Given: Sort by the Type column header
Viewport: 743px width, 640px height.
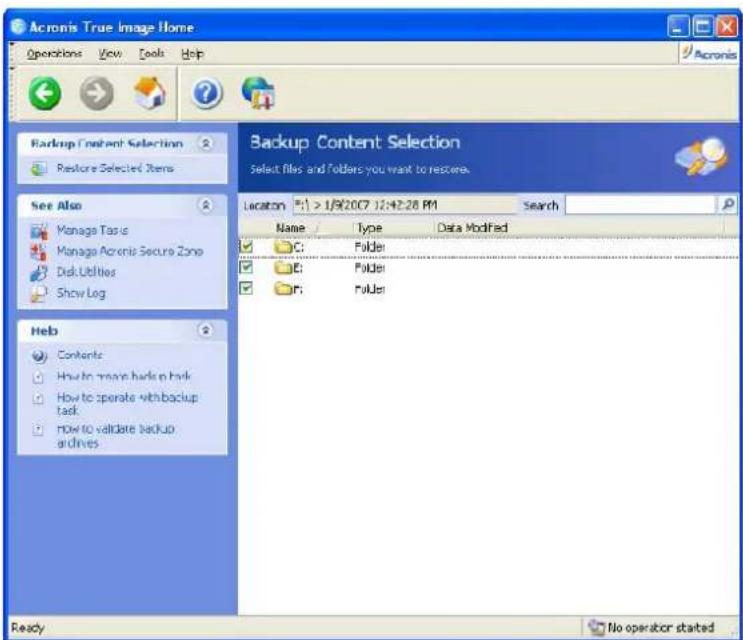Looking at the screenshot, I should pyautogui.click(x=370, y=228).
